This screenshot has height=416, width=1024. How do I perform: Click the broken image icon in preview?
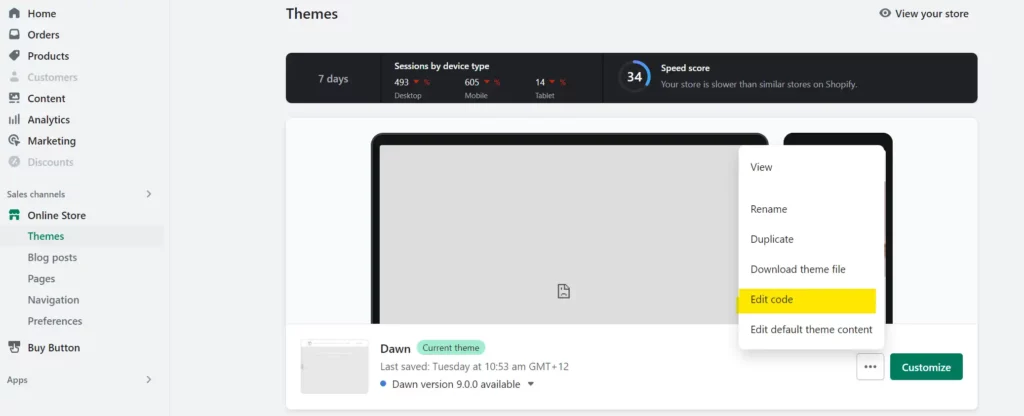(x=564, y=291)
